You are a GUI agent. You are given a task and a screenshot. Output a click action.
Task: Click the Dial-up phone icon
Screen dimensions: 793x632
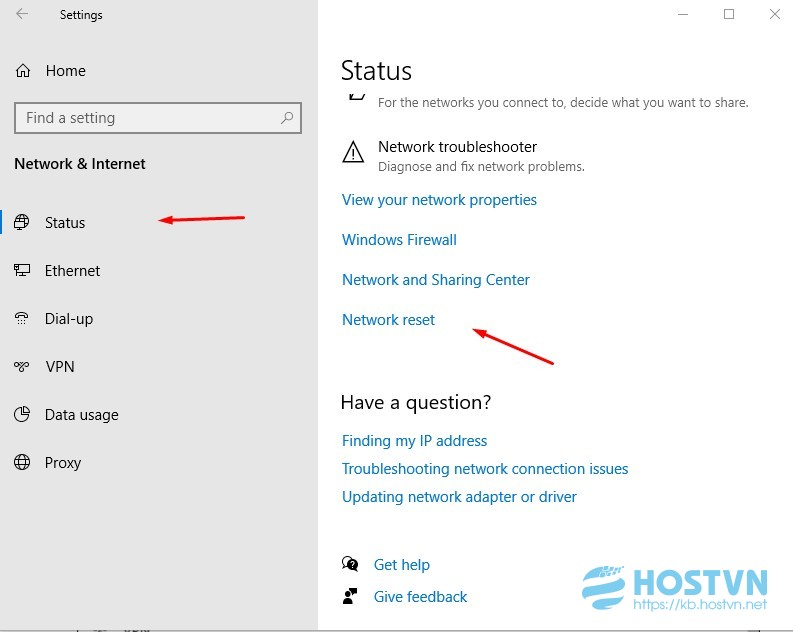click(22, 318)
